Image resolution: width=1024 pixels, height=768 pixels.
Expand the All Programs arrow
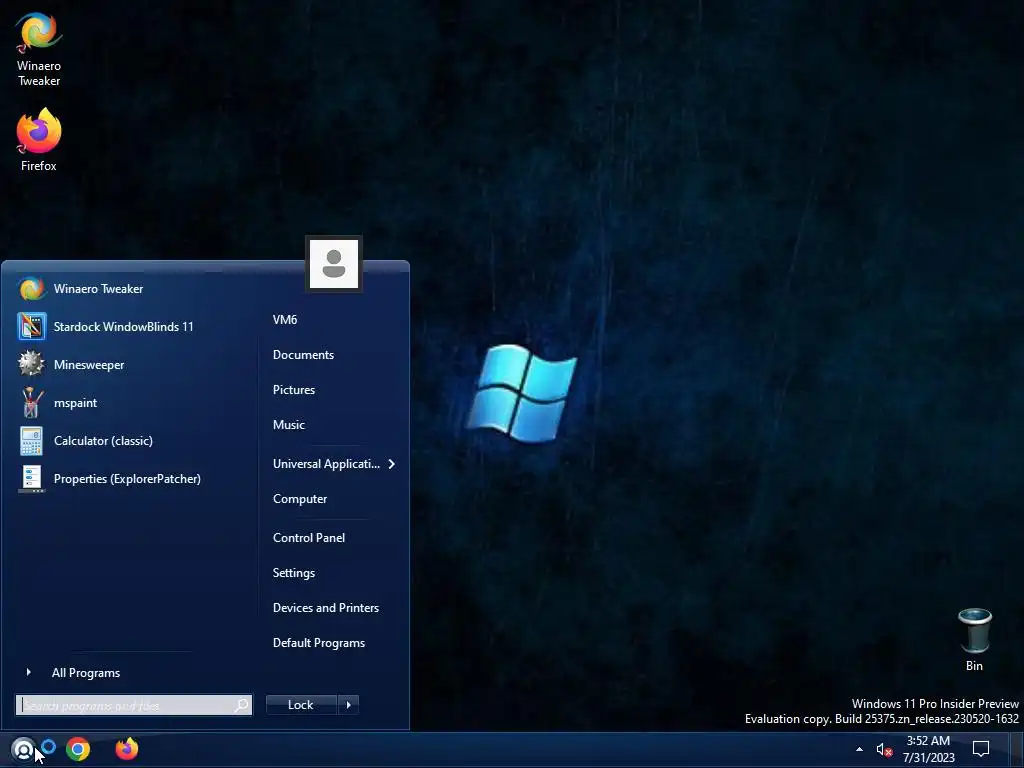click(x=28, y=672)
